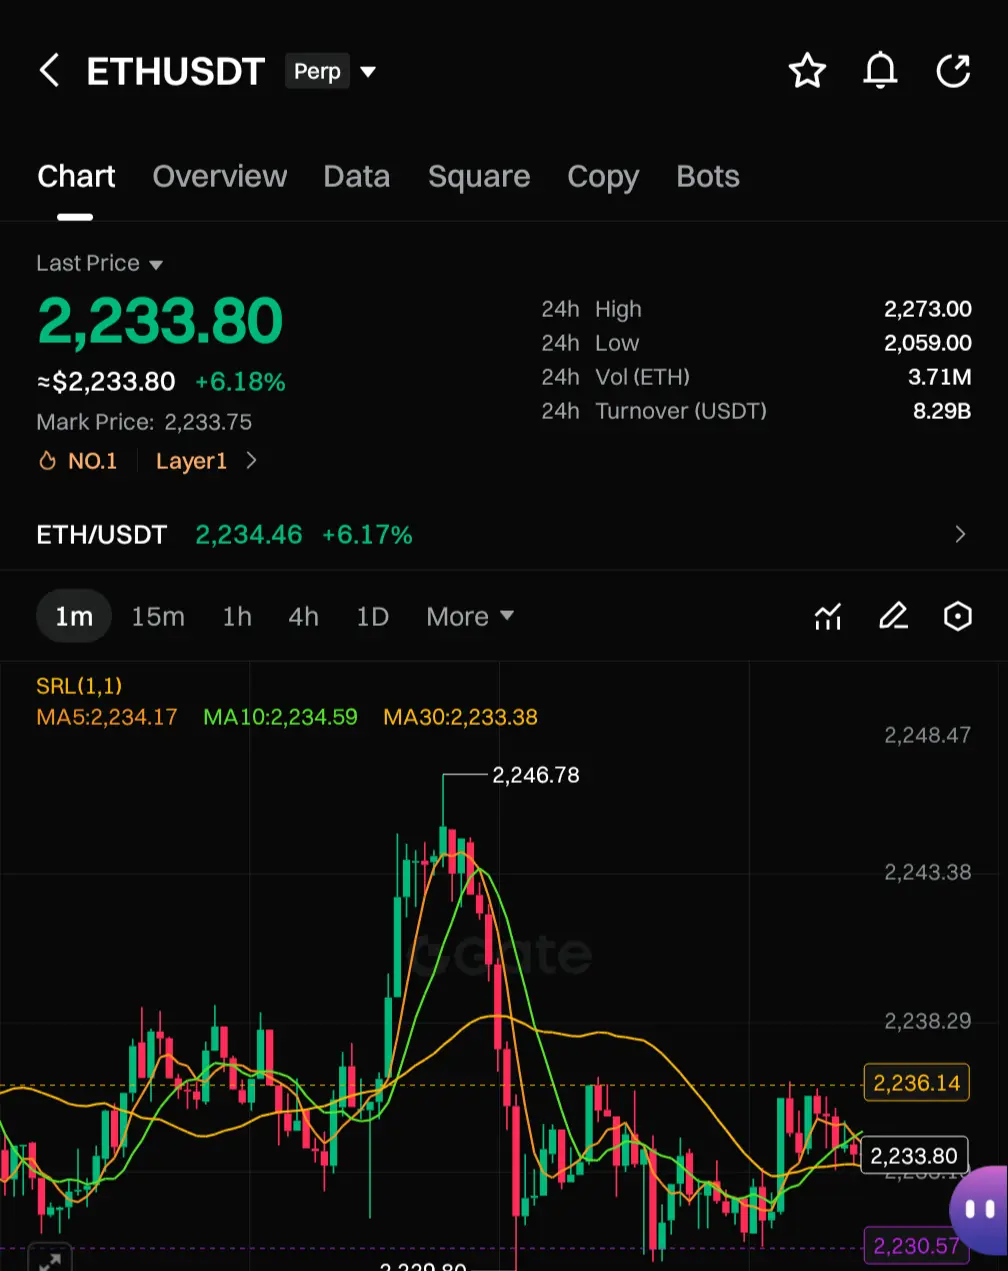Tap 24h Vol (ETH) value 3.71M

click(940, 378)
